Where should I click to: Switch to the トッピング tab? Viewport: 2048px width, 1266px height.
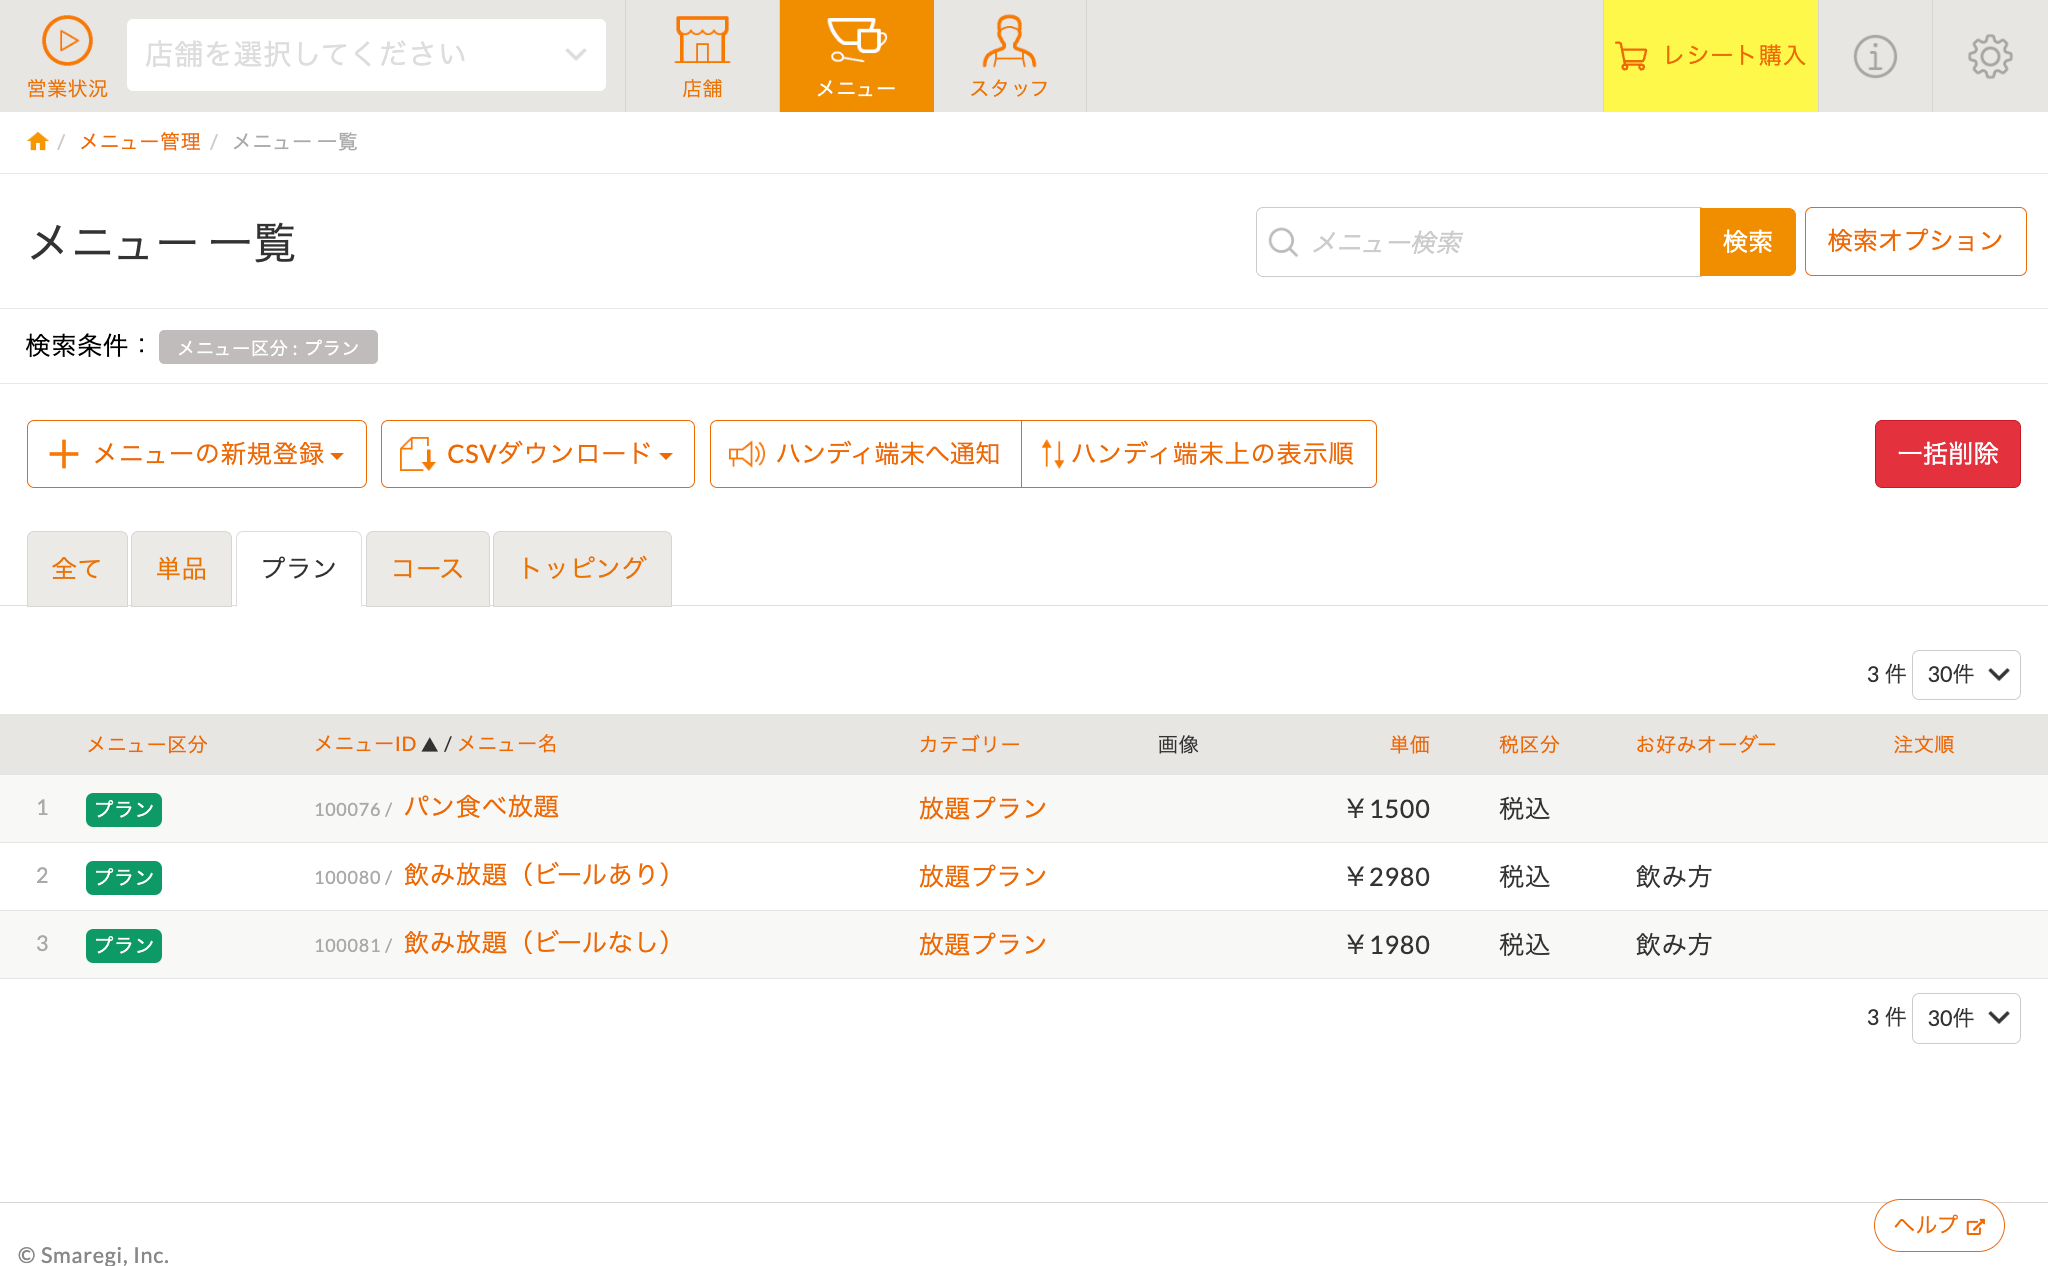[x=582, y=569]
